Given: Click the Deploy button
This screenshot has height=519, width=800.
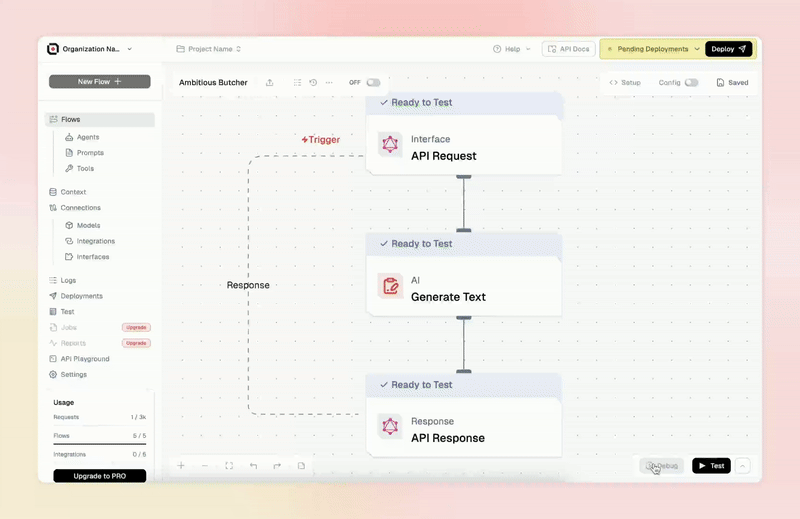Looking at the screenshot, I should (729, 49).
